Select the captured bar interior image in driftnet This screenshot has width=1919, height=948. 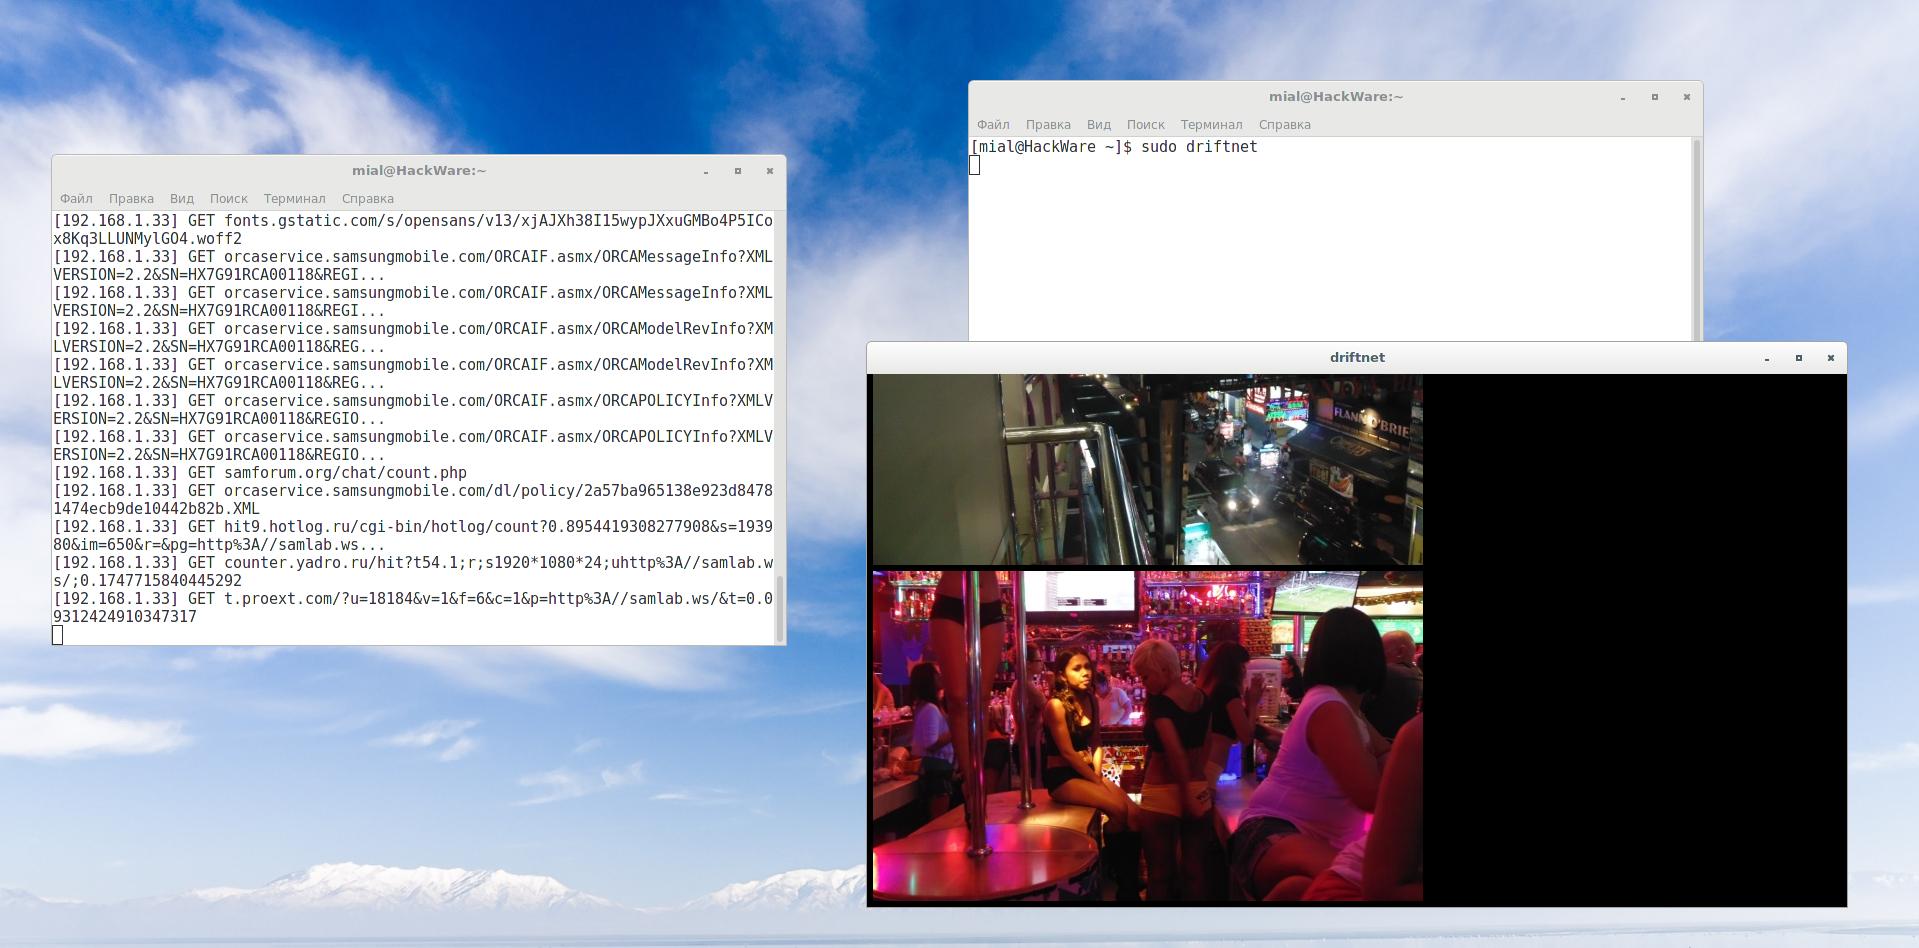[1147, 735]
